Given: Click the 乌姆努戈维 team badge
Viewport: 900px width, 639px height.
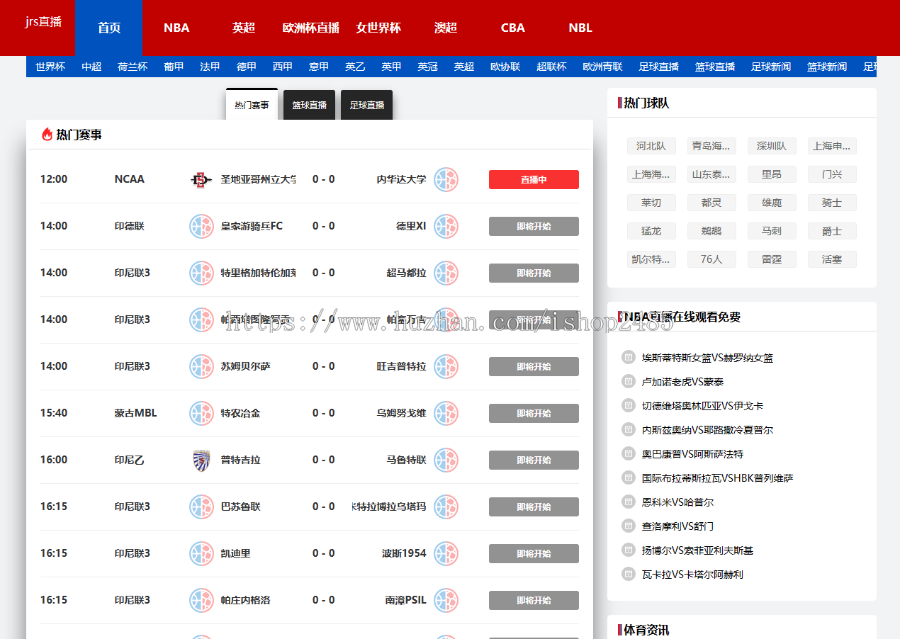Looking at the screenshot, I should 446,413.
